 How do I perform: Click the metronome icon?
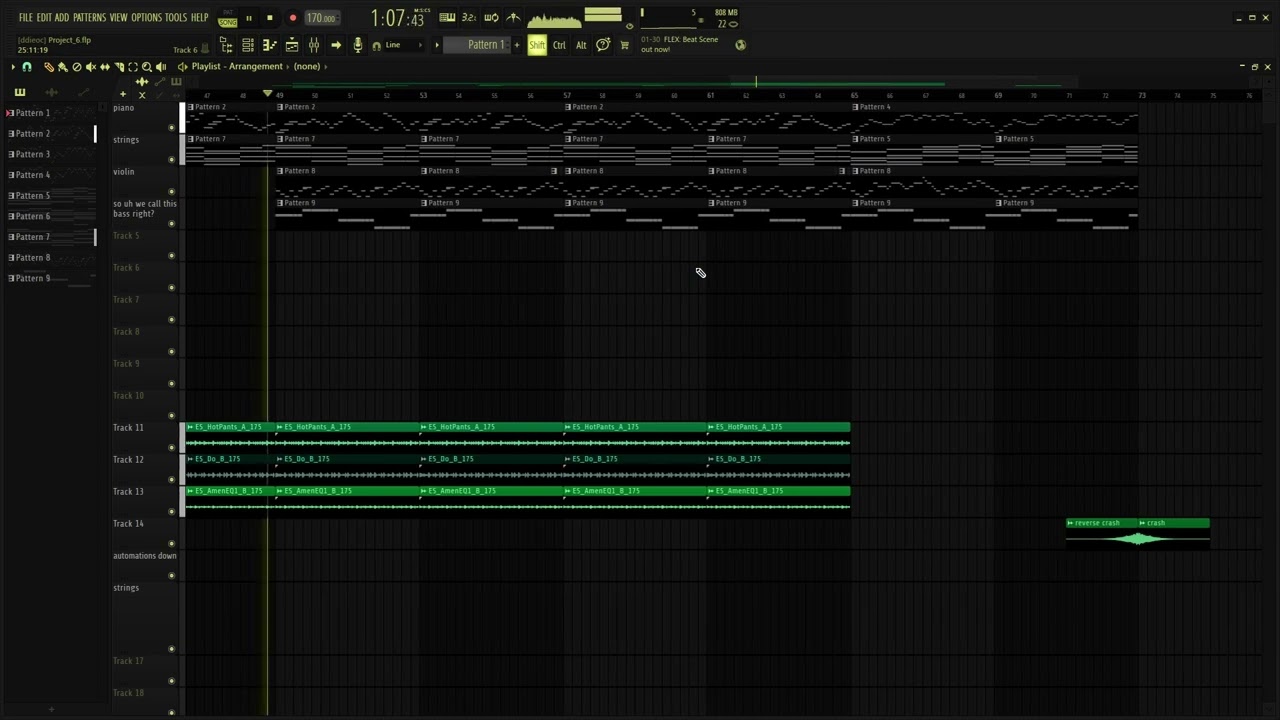coord(513,18)
